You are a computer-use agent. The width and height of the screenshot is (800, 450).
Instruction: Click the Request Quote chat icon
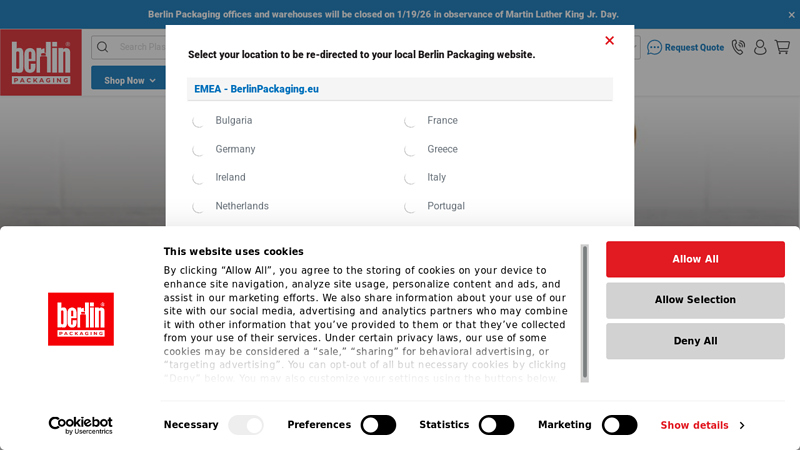click(x=655, y=47)
